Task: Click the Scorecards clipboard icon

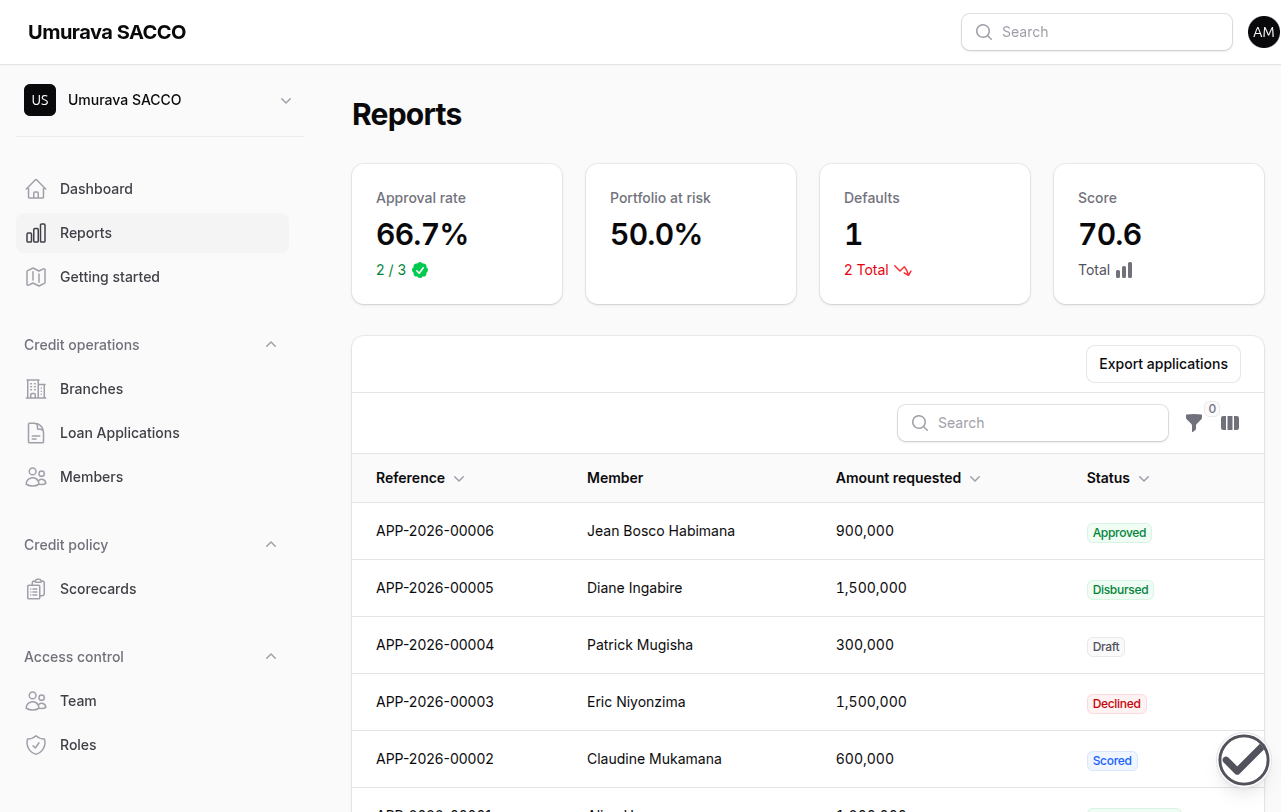Action: (x=36, y=589)
